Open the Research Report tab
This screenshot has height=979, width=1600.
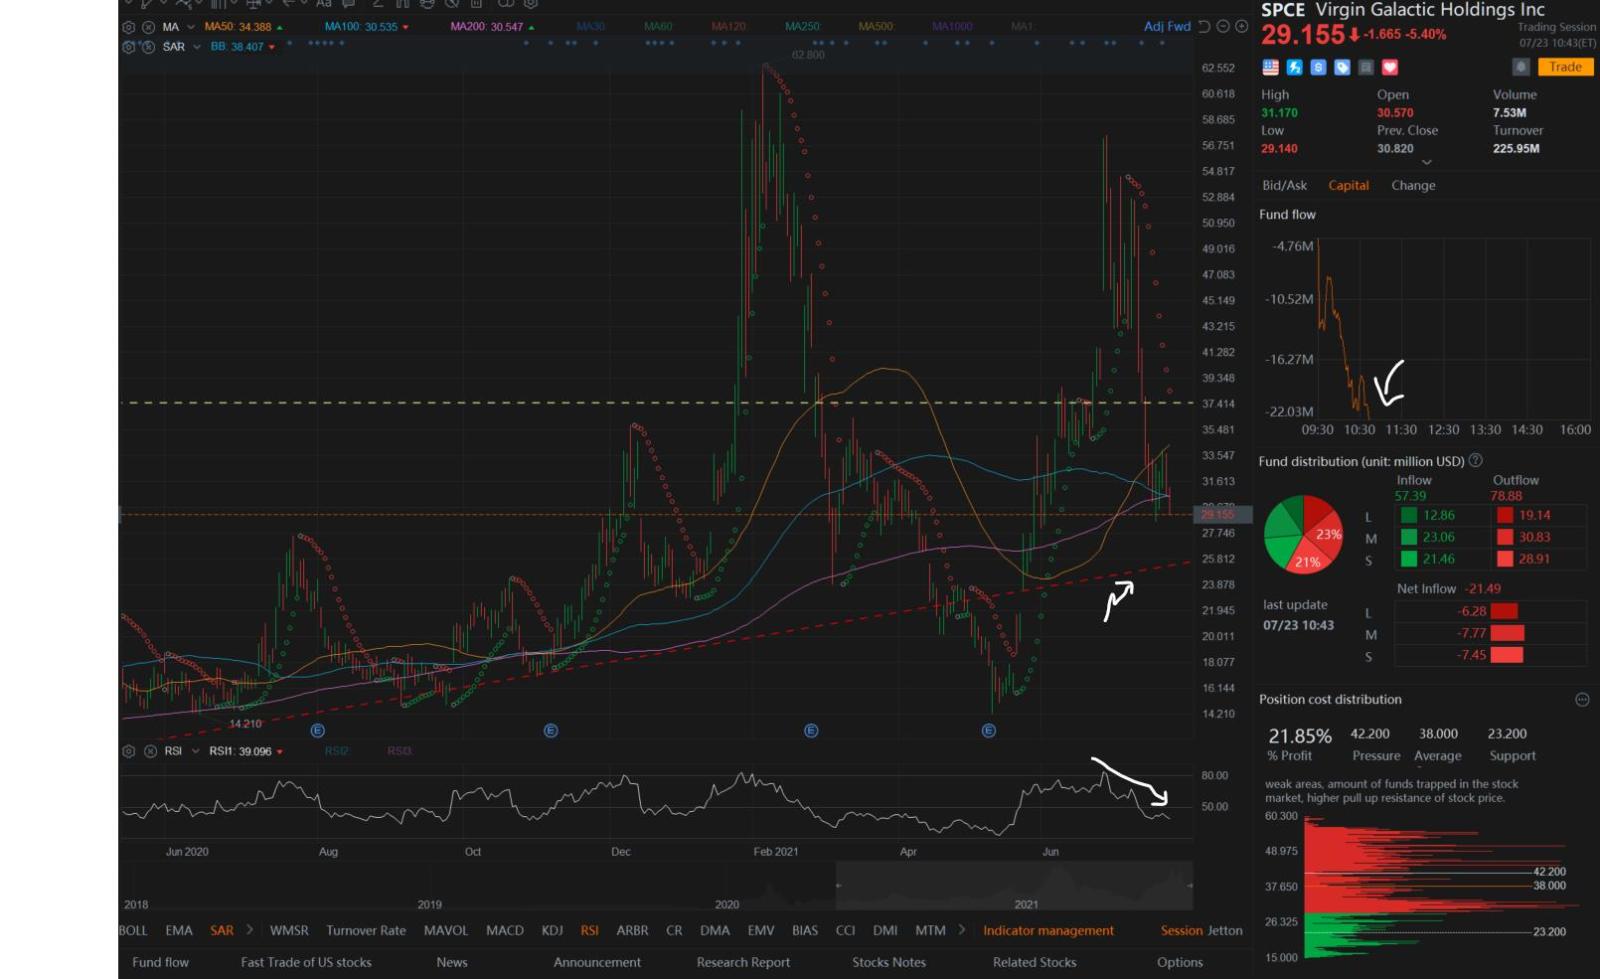tap(743, 962)
